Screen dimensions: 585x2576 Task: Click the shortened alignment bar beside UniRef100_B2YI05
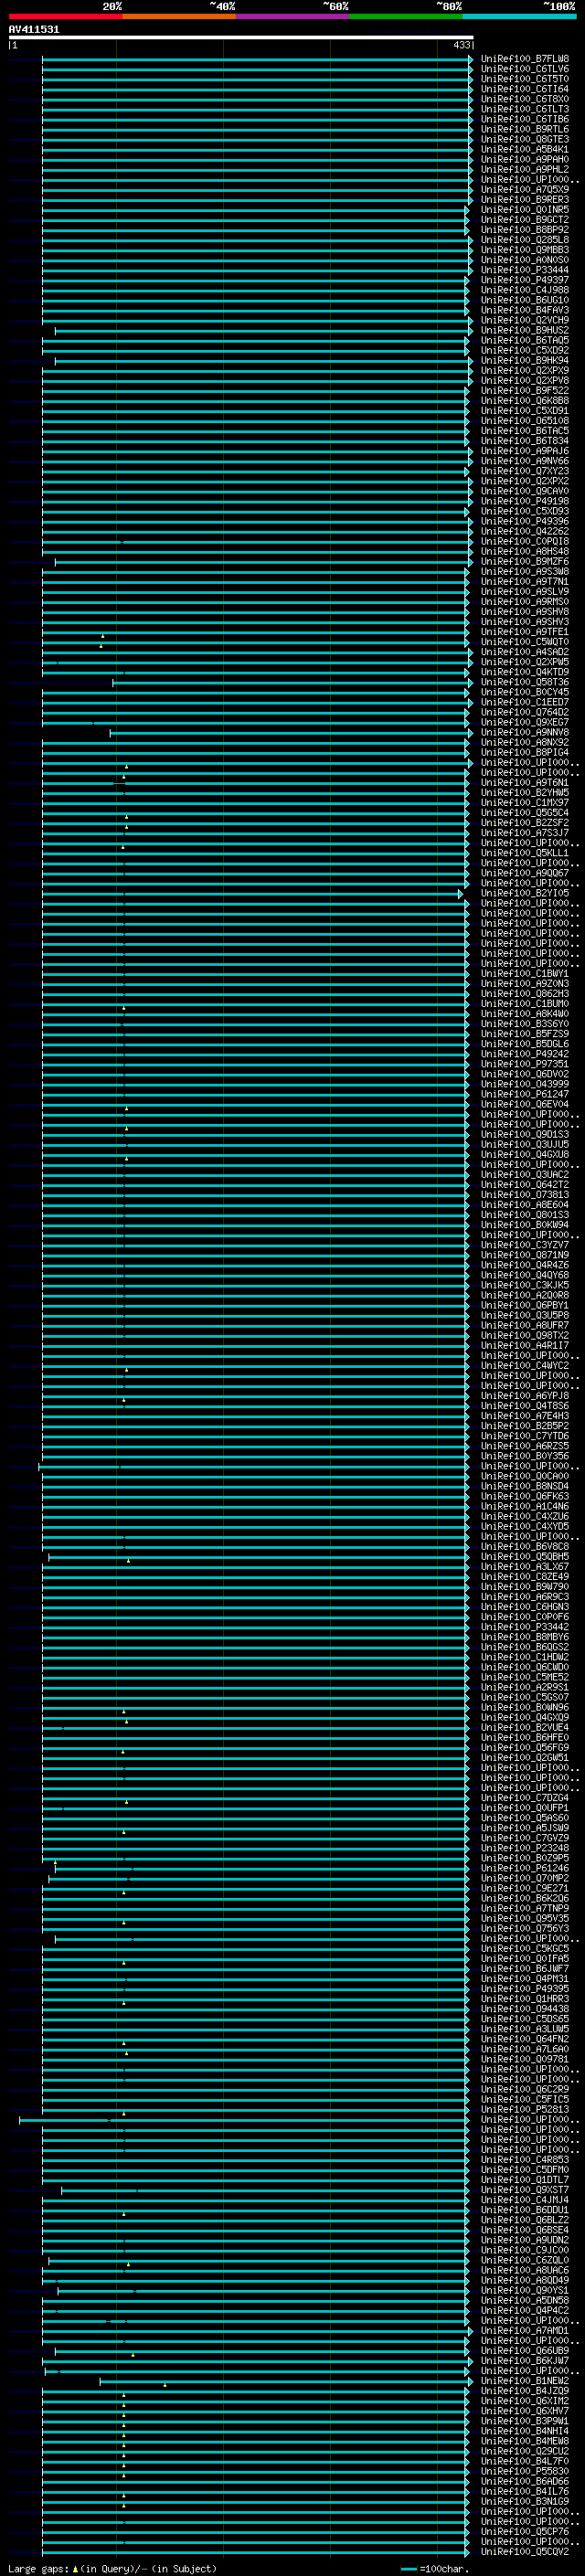click(x=252, y=894)
